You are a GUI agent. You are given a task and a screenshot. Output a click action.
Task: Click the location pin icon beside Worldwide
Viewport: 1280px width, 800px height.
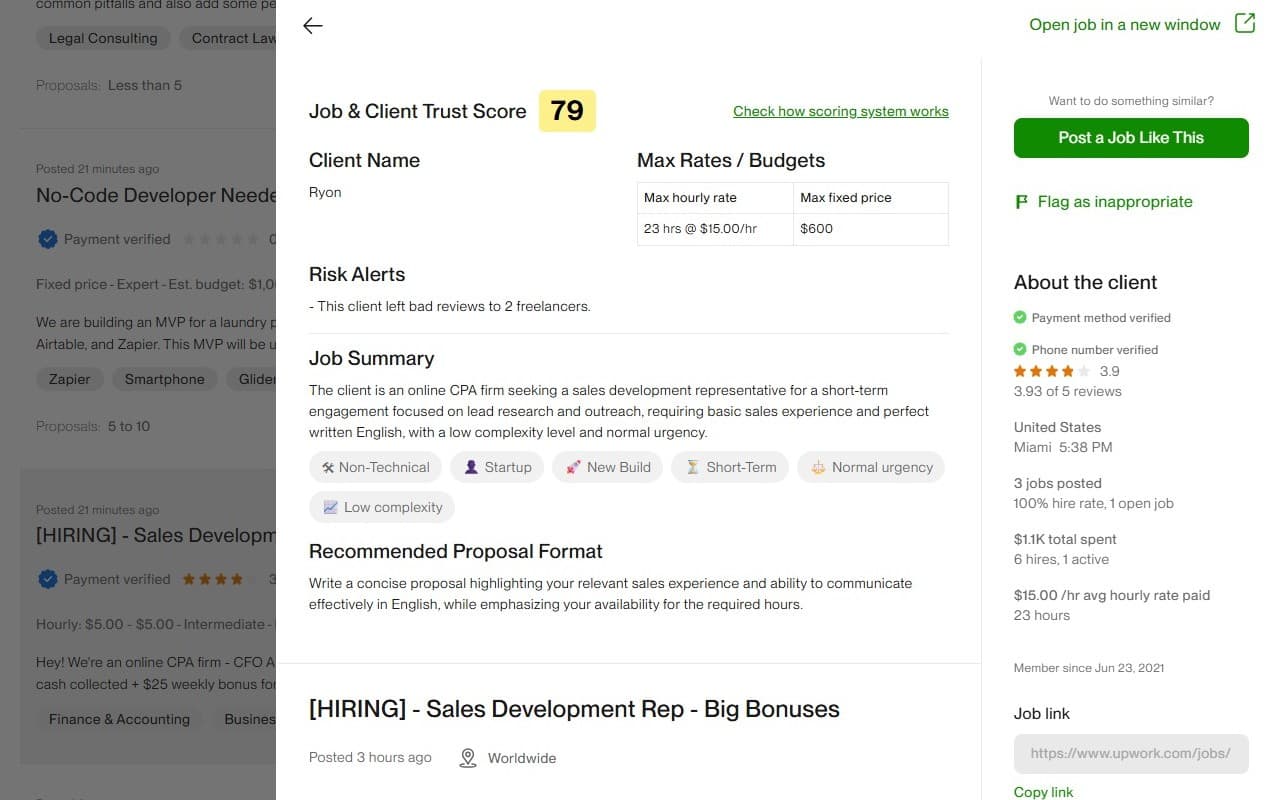pyautogui.click(x=467, y=758)
